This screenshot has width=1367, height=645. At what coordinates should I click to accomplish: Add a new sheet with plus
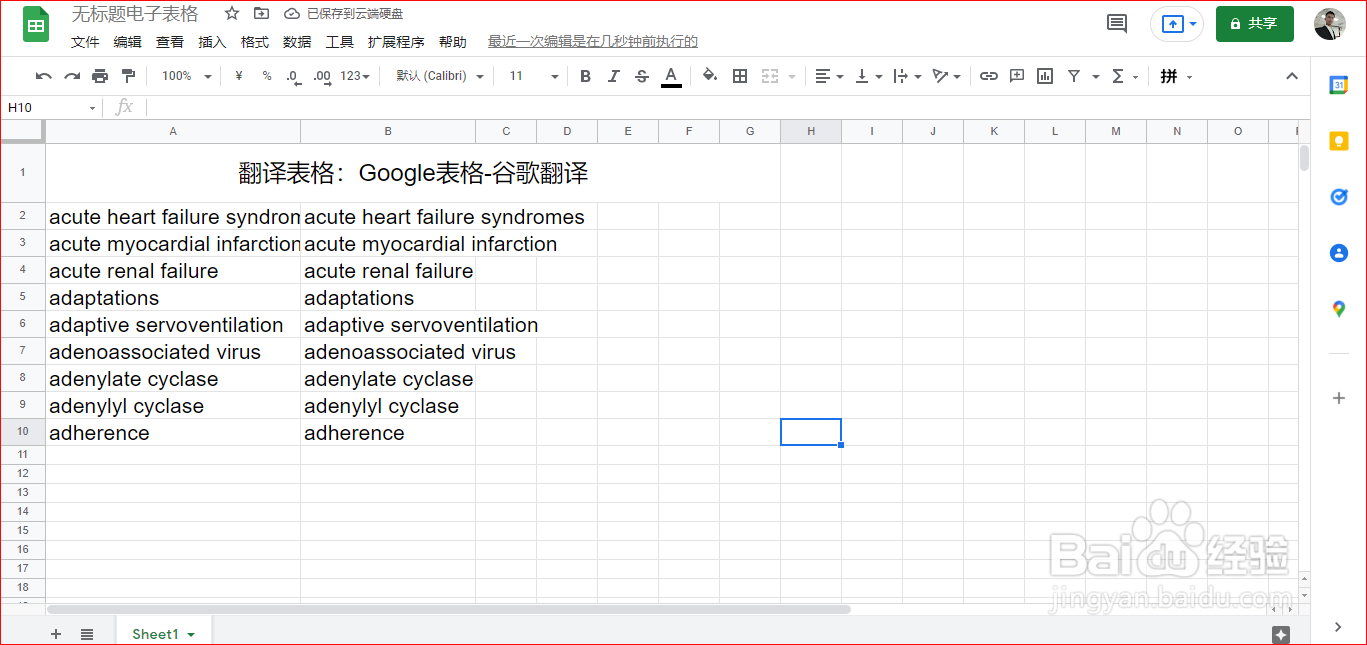(x=56, y=634)
